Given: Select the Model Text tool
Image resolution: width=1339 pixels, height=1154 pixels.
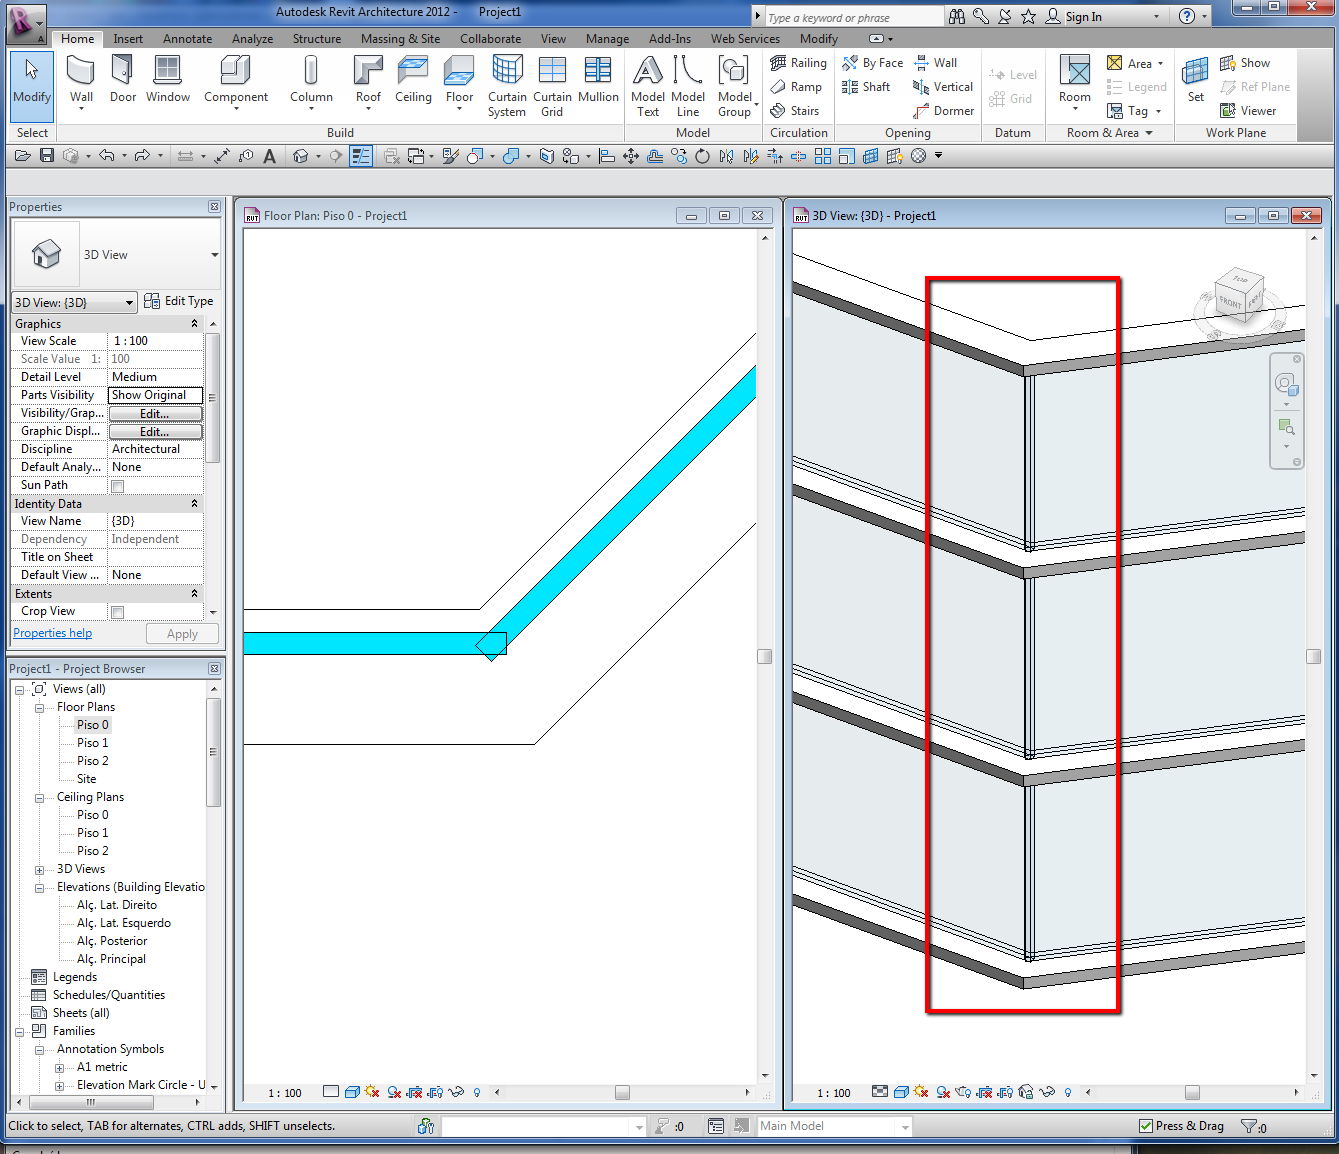Looking at the screenshot, I should coord(648,86).
